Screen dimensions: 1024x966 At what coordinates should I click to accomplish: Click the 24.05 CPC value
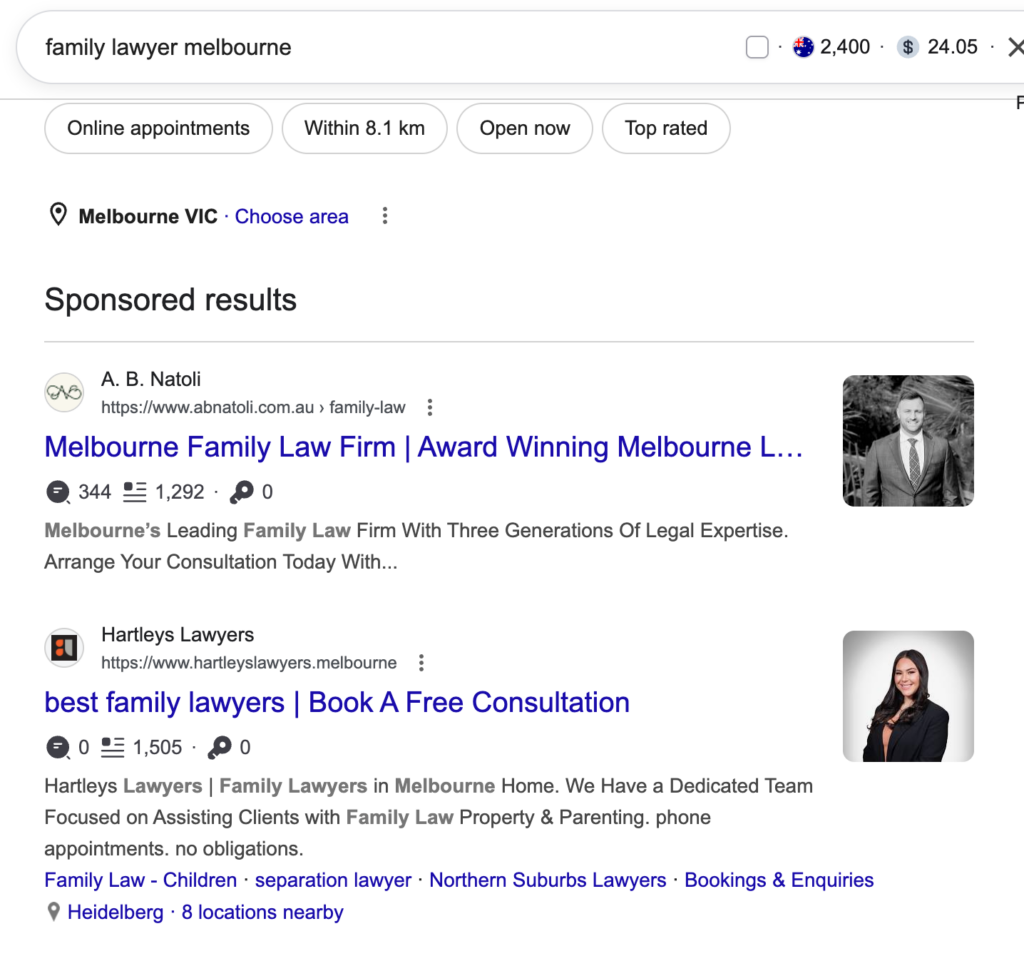pyautogui.click(x=953, y=47)
